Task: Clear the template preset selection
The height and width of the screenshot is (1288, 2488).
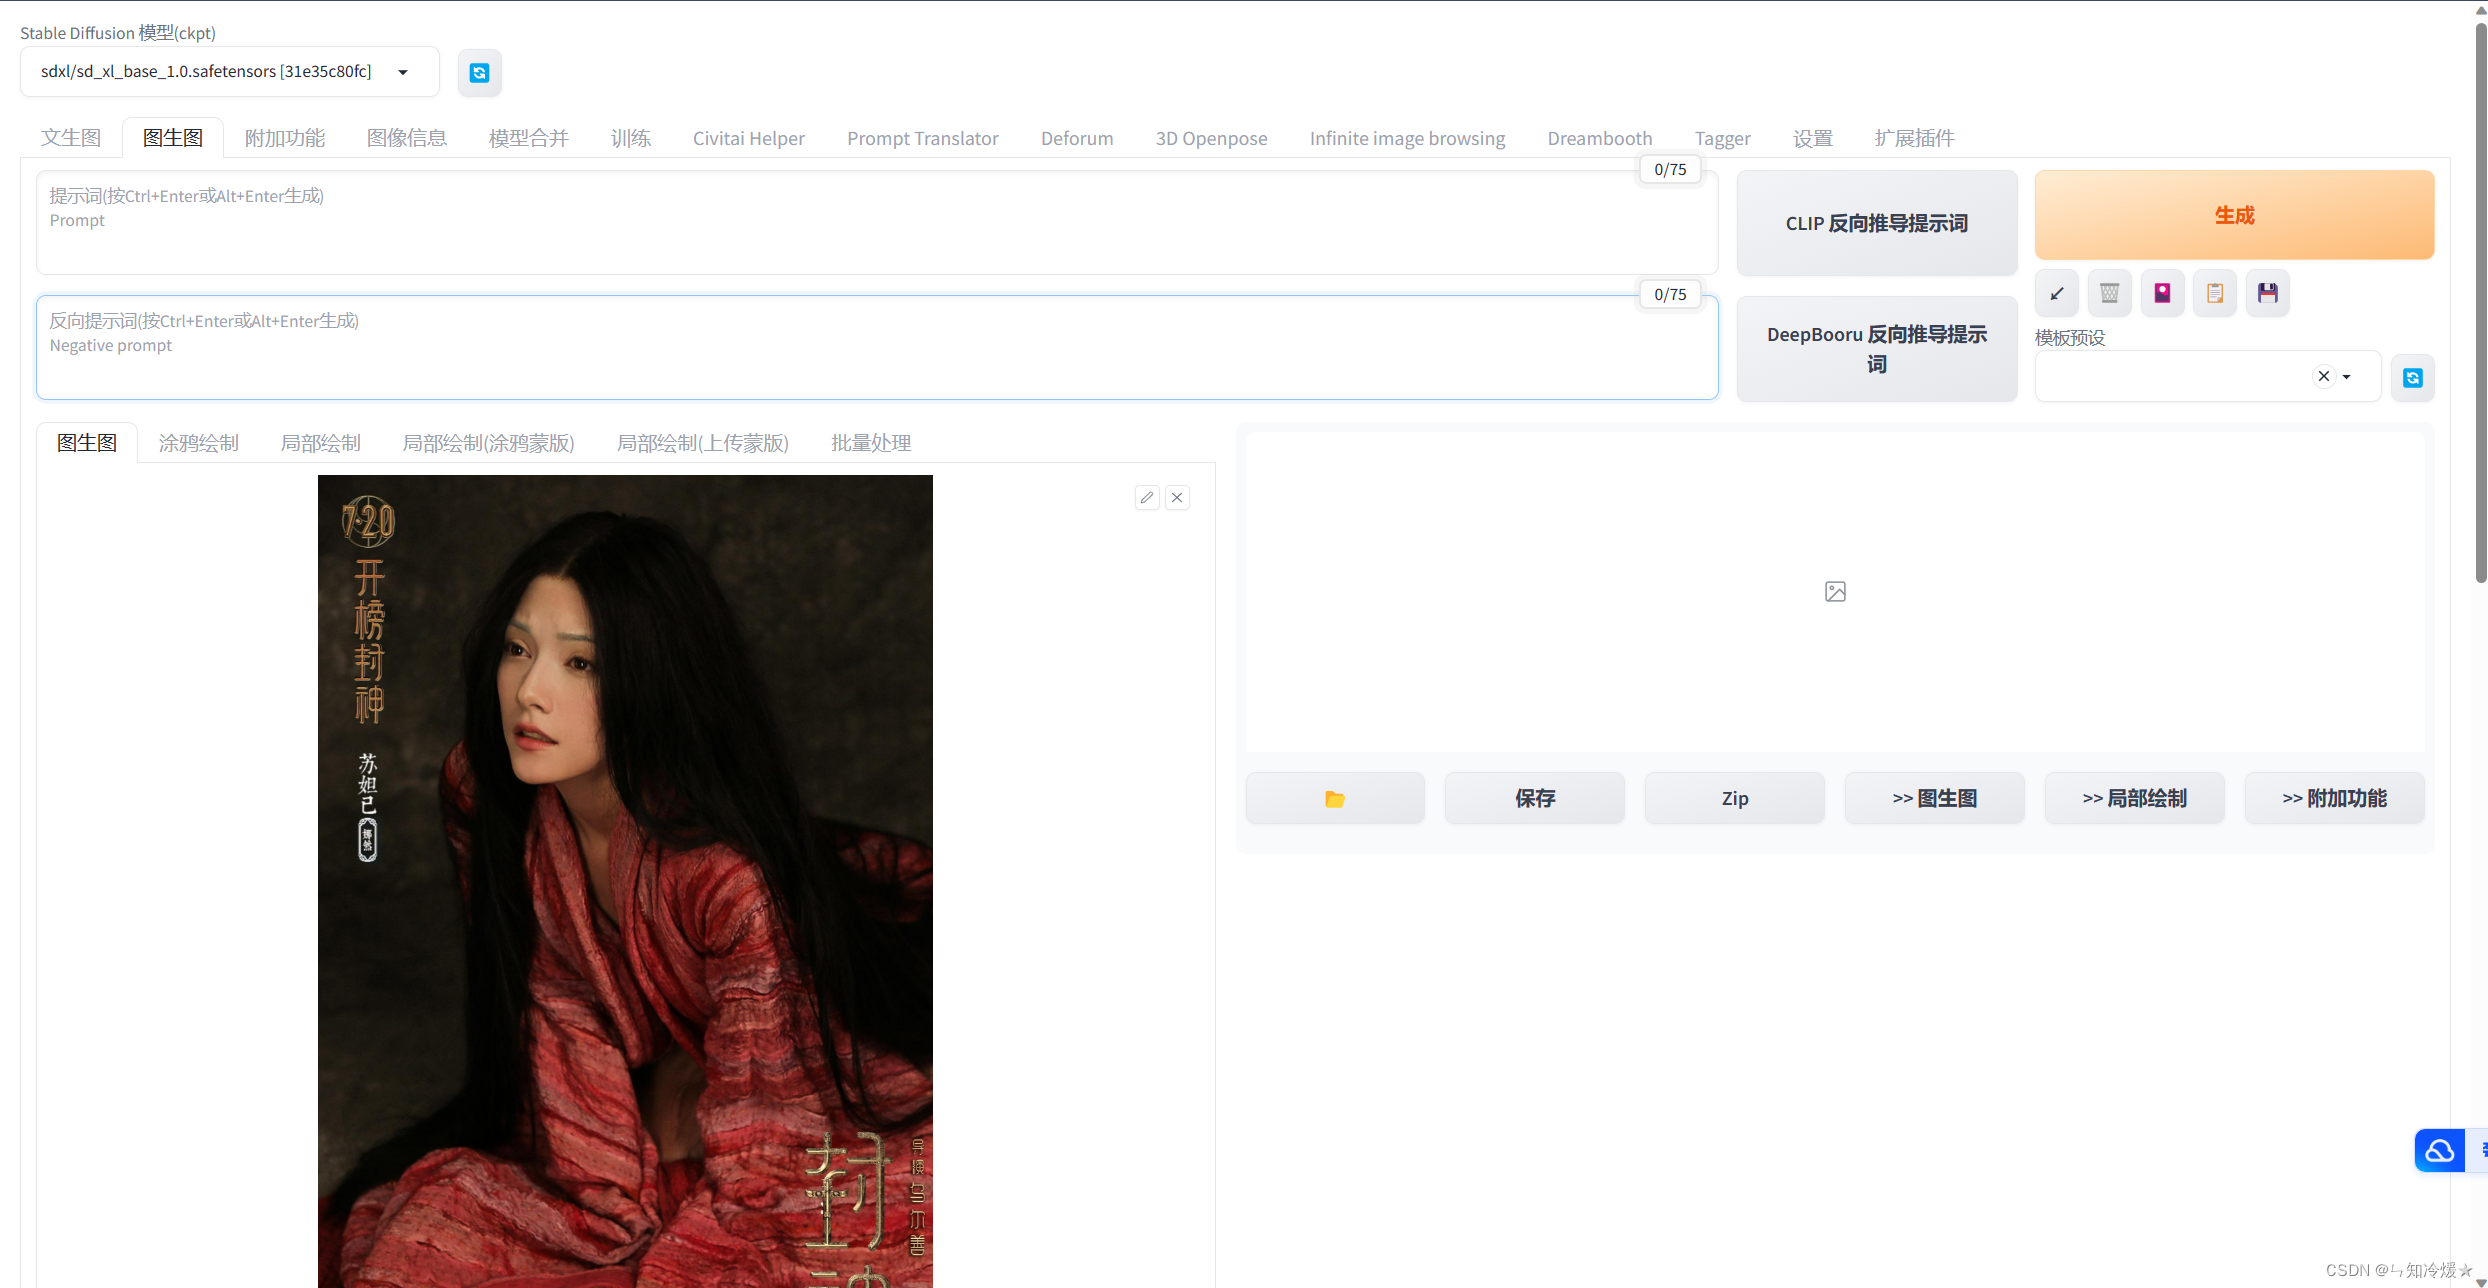Action: (x=2323, y=376)
